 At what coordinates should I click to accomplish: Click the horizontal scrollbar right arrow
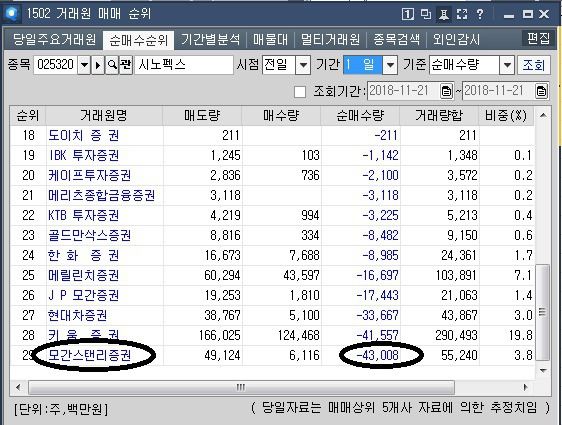(525, 387)
